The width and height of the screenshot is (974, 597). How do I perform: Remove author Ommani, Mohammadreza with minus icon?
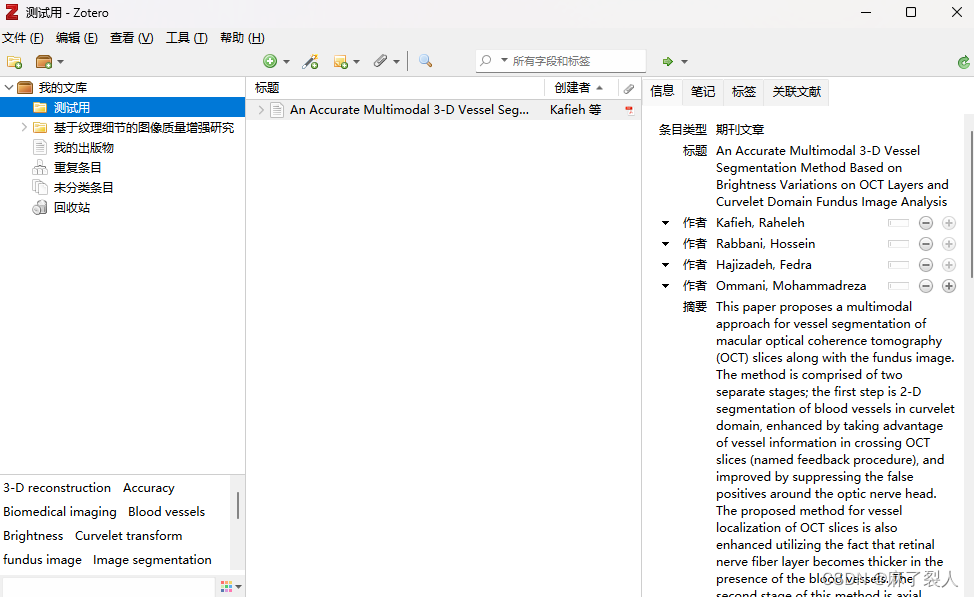coord(926,286)
